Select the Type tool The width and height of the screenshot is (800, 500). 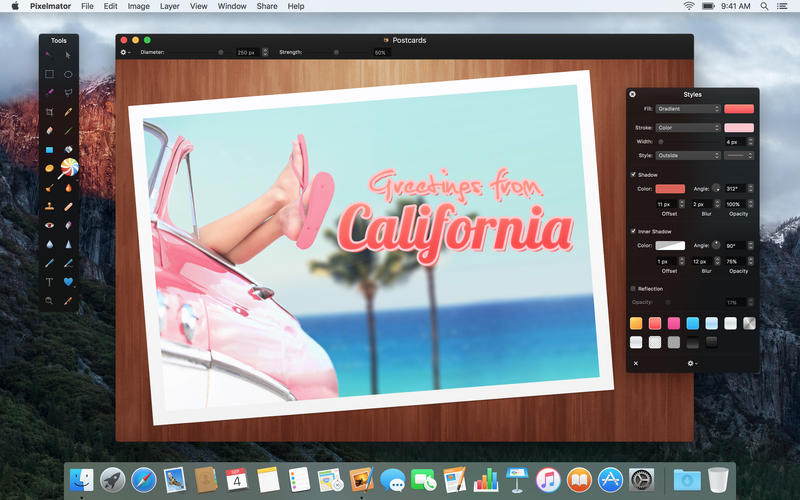point(49,282)
